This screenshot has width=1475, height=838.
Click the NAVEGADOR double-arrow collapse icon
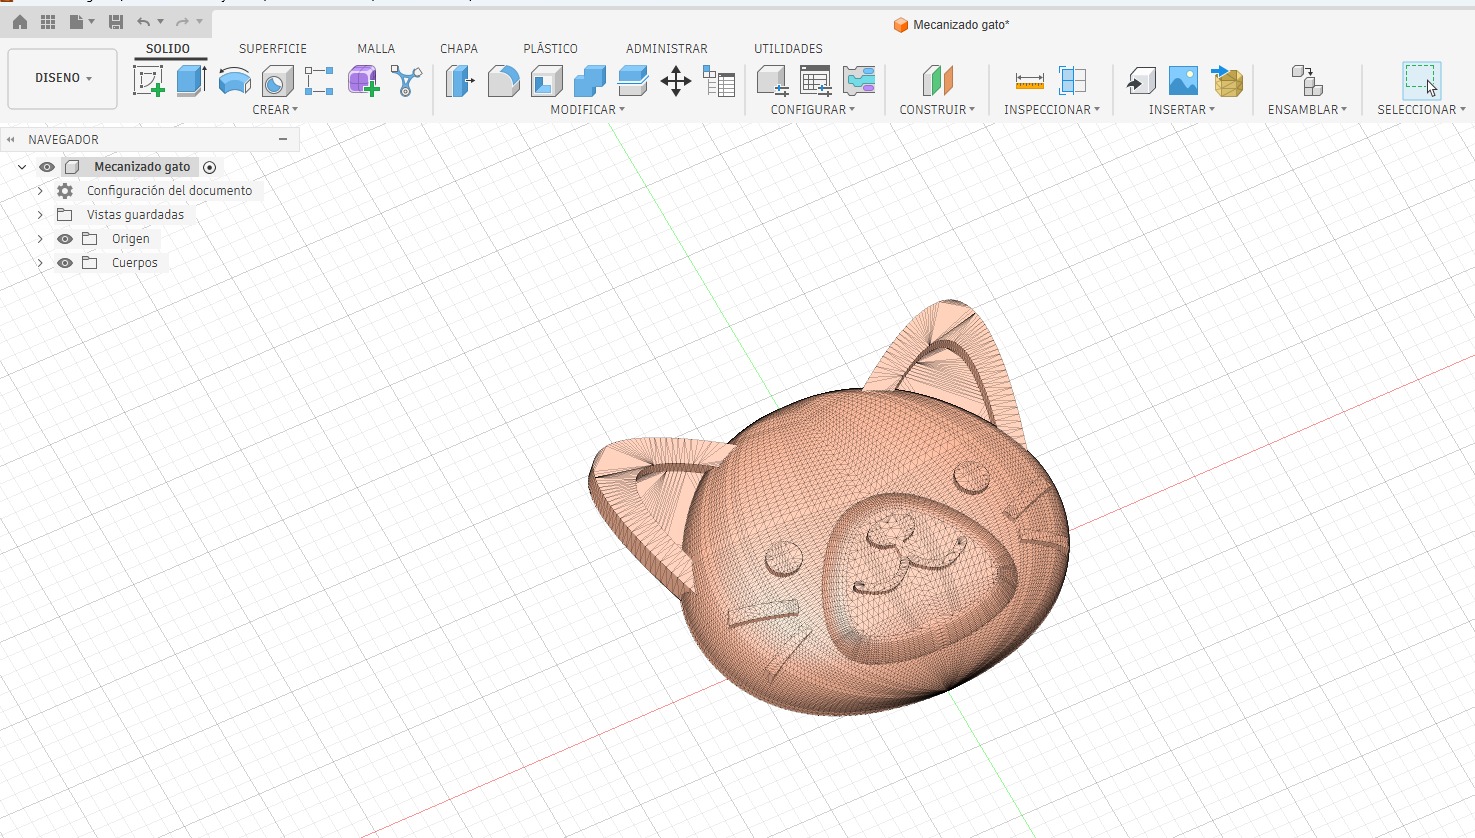click(11, 140)
